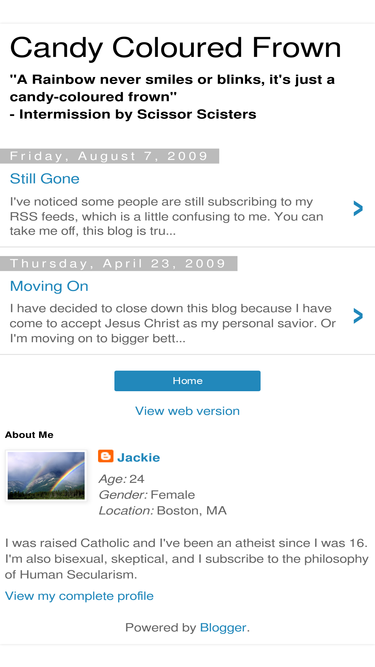Click the Location: Boston, MA profile detail
Image resolution: width=375 pixels, height=667 pixels.
coord(162,510)
